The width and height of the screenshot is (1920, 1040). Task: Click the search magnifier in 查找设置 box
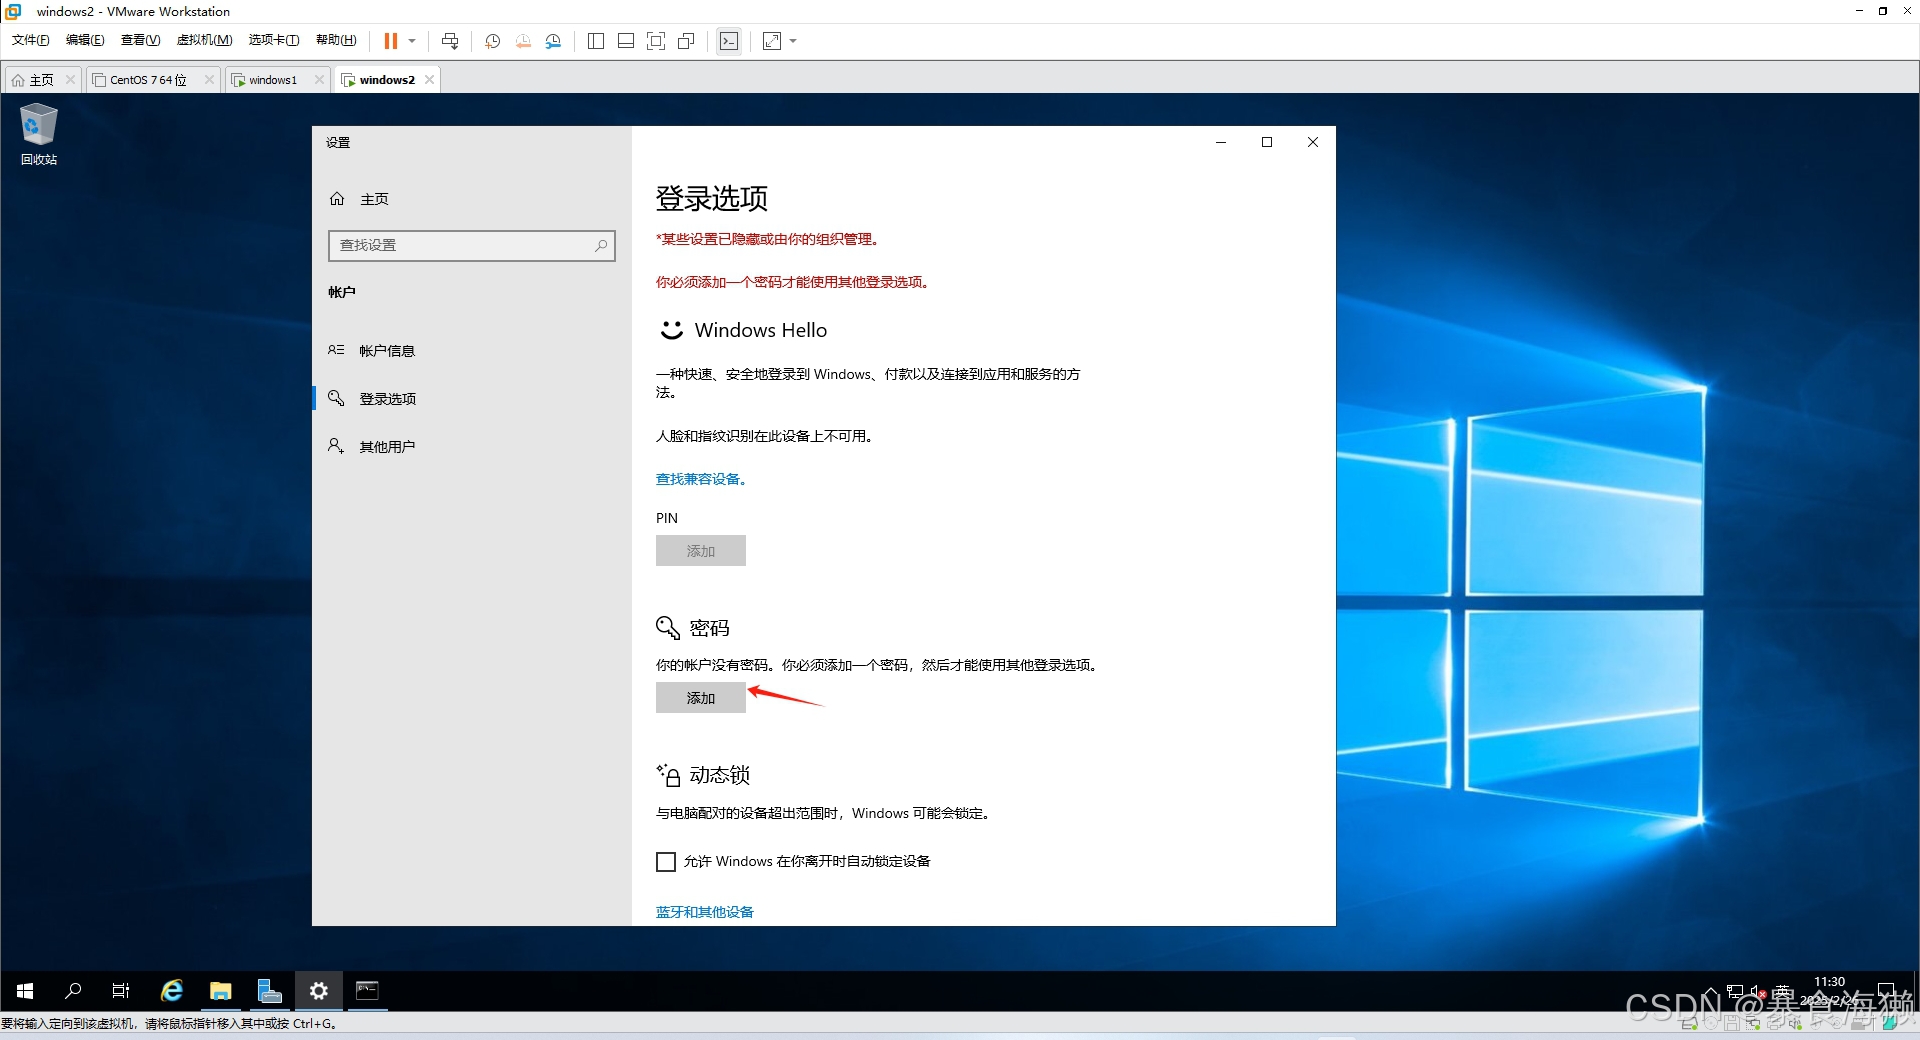coord(601,245)
